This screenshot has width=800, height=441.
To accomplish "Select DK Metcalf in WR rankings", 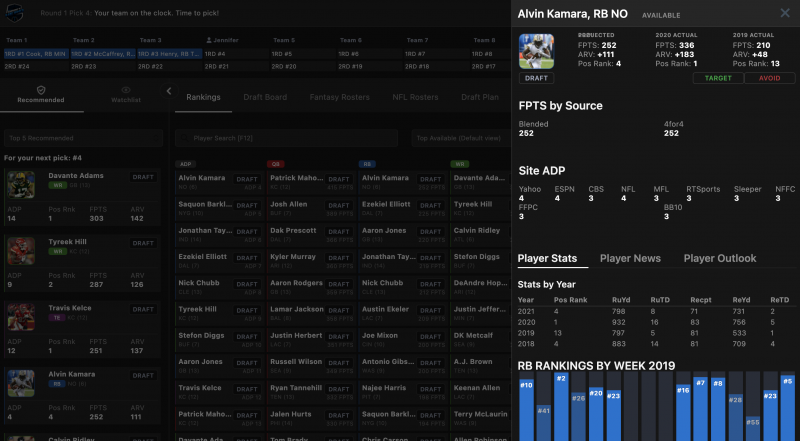I will pos(473,336).
